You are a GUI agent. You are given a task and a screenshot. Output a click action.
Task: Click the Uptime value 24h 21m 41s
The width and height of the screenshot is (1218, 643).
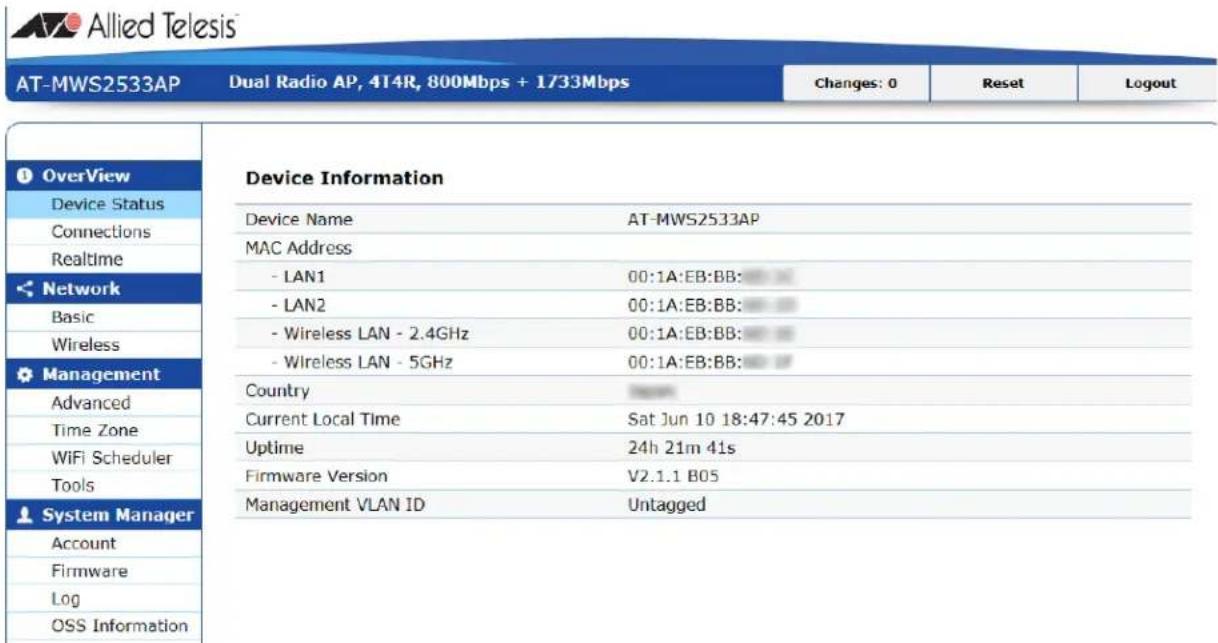pyautogui.click(x=681, y=448)
